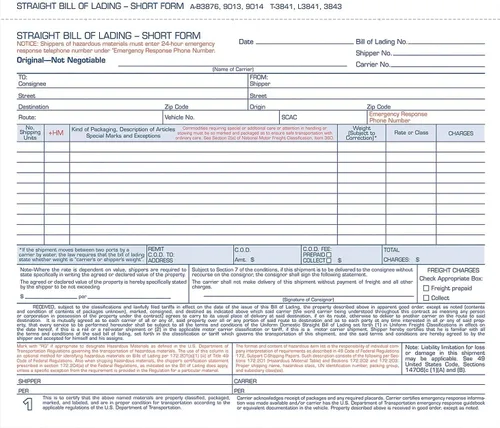Click the FROM: Shipper field
The image size is (500, 428).
[367, 81]
